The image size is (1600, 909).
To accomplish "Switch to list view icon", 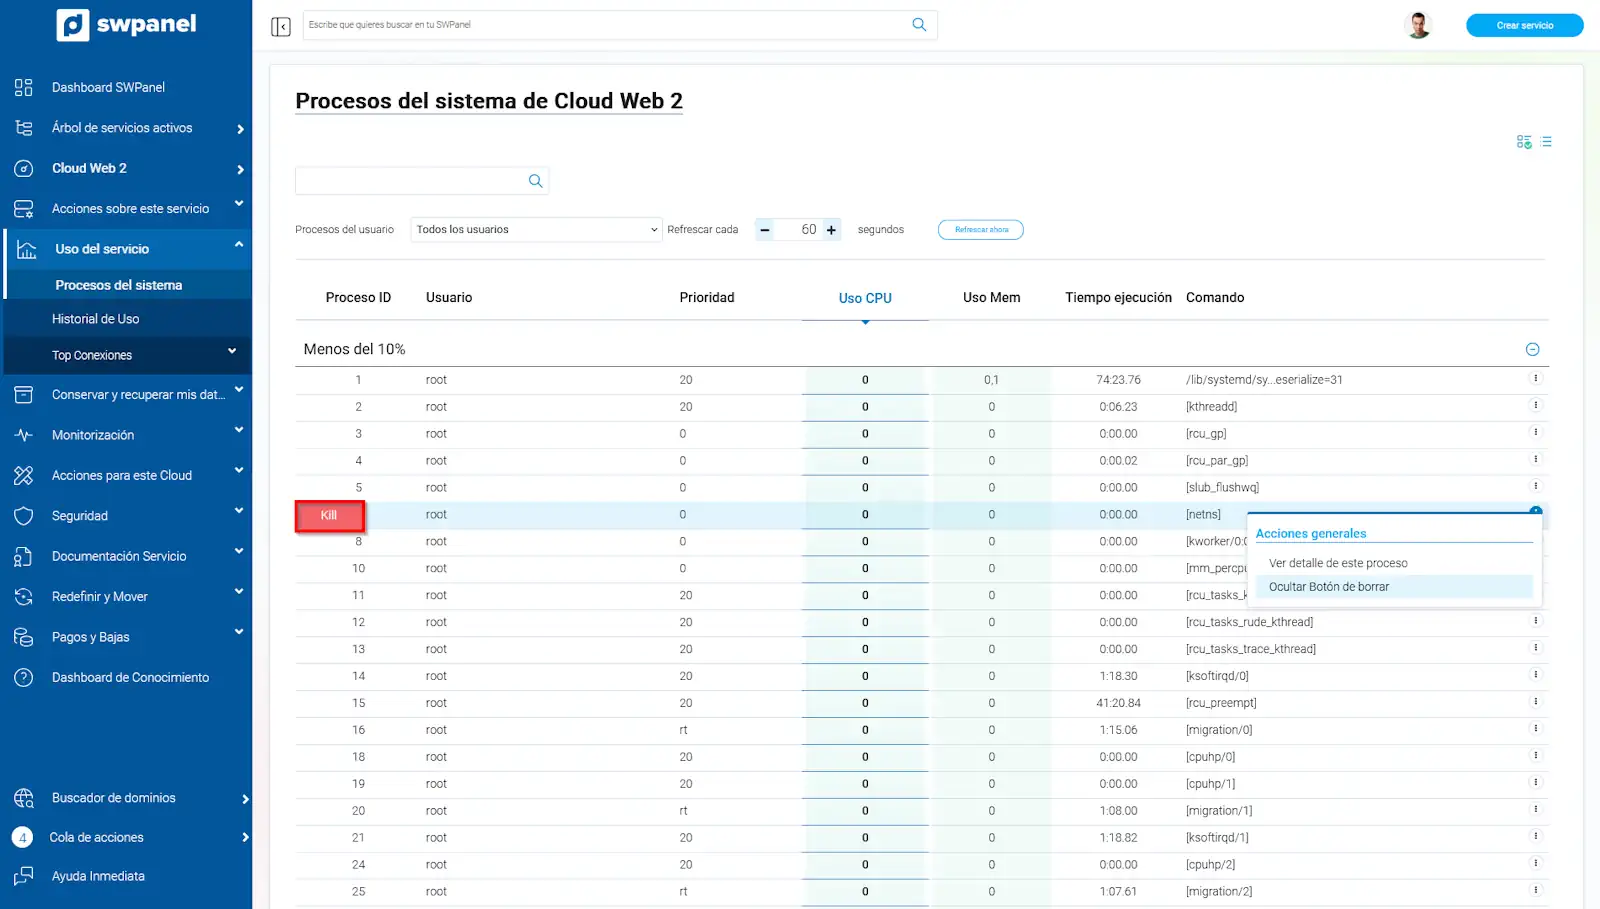I will coord(1546,142).
